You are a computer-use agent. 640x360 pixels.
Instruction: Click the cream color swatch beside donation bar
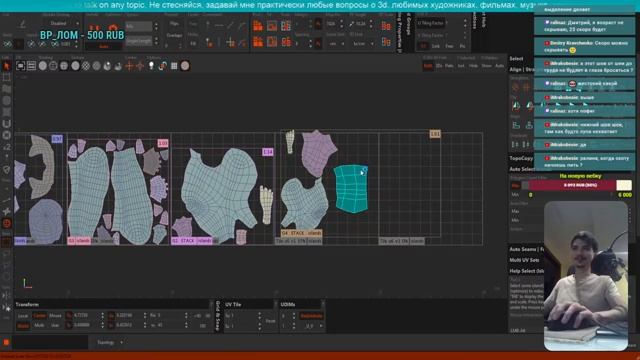click(x=624, y=185)
